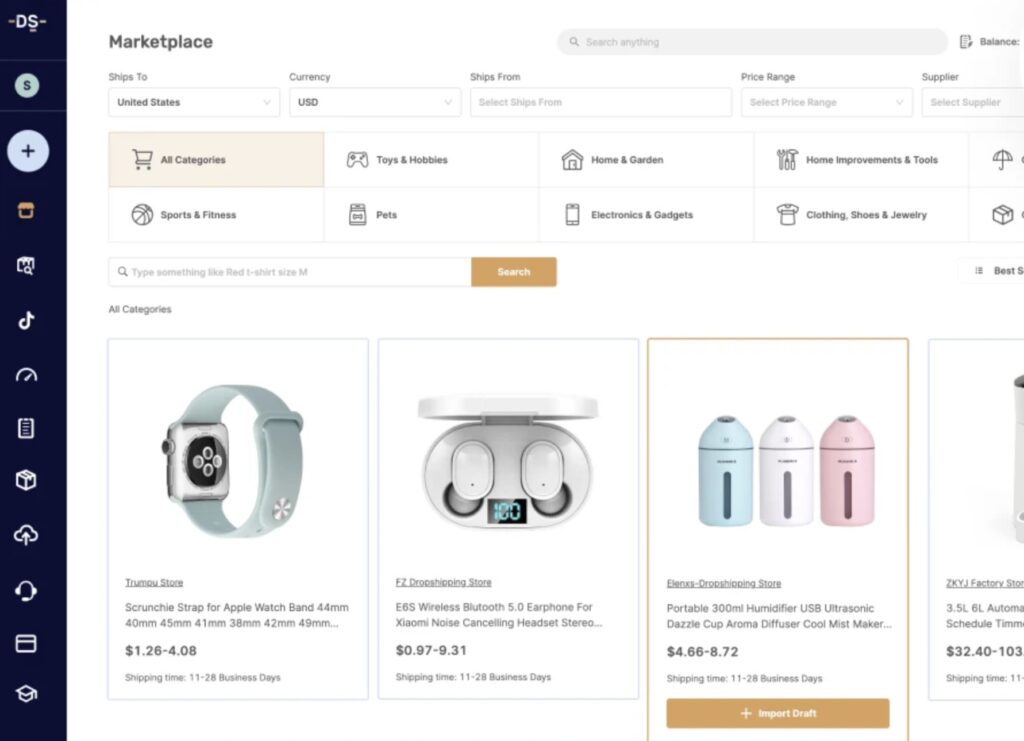
Task: Expand the Currency dropdown set to USD
Action: pos(375,102)
